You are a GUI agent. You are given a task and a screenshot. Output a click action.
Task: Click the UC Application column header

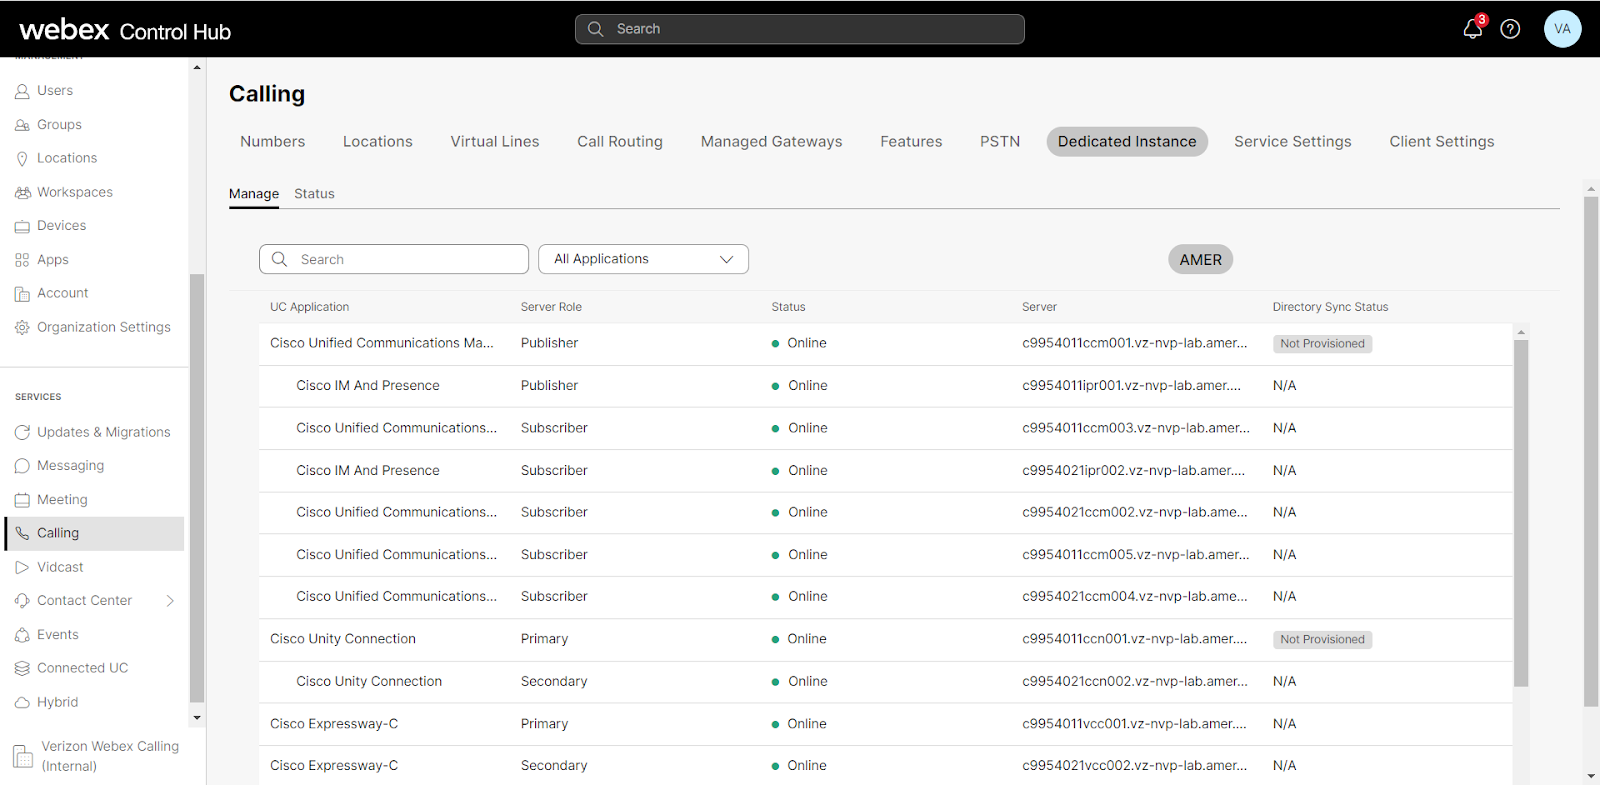(309, 307)
